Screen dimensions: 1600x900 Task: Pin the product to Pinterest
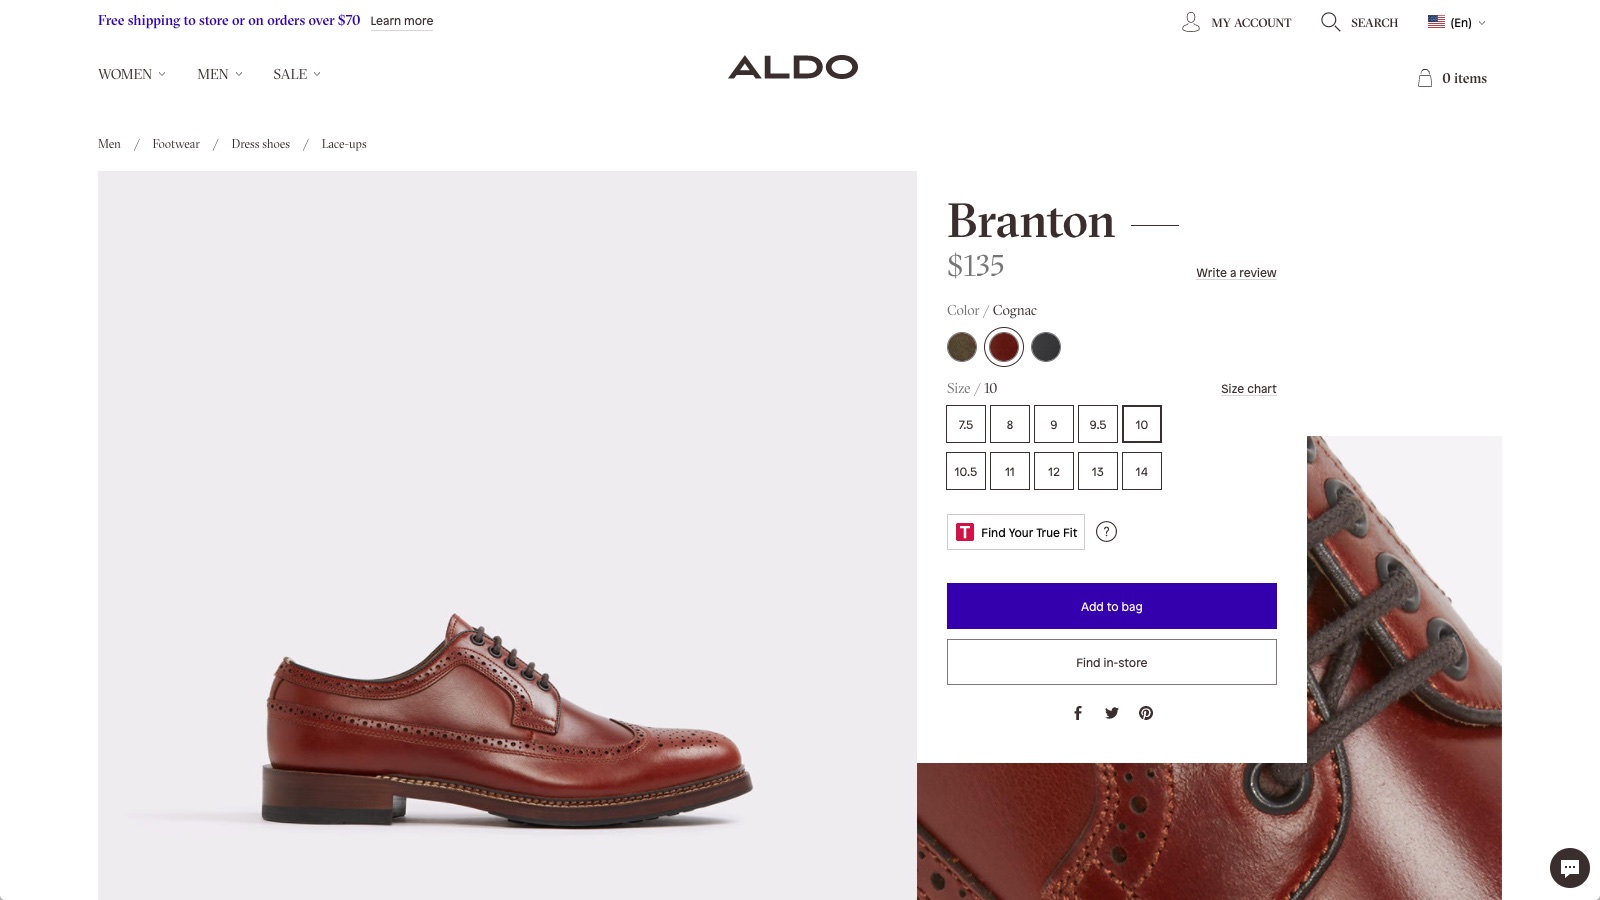(x=1146, y=713)
